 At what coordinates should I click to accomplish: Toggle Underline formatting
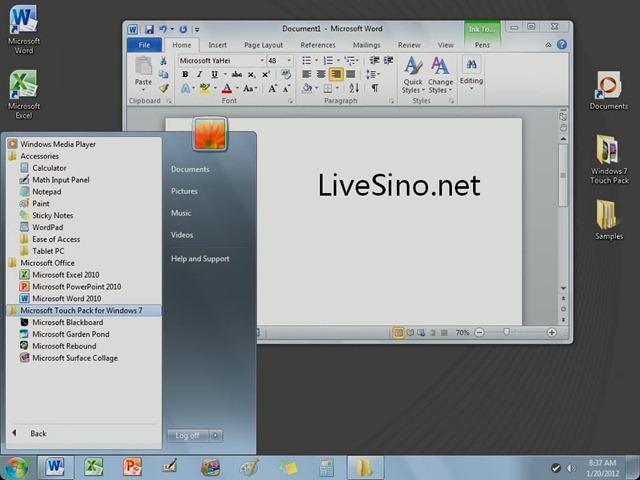coord(214,74)
